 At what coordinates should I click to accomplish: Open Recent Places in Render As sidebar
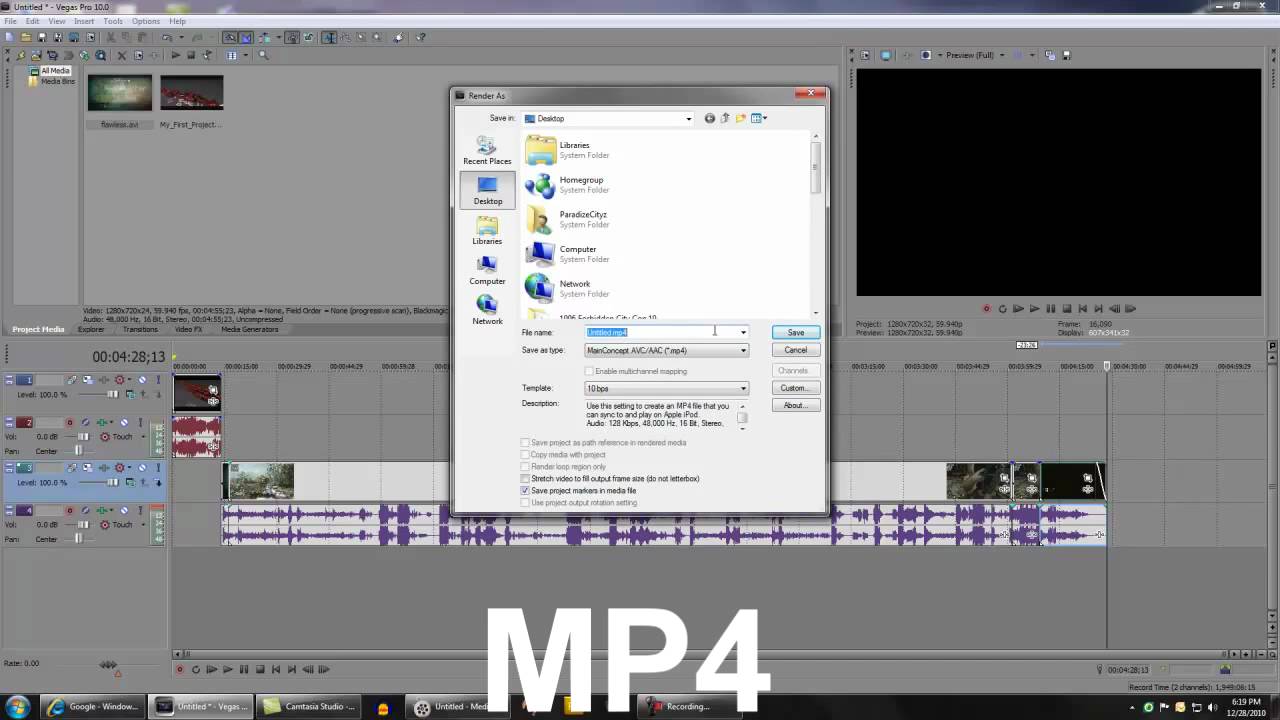(487, 150)
